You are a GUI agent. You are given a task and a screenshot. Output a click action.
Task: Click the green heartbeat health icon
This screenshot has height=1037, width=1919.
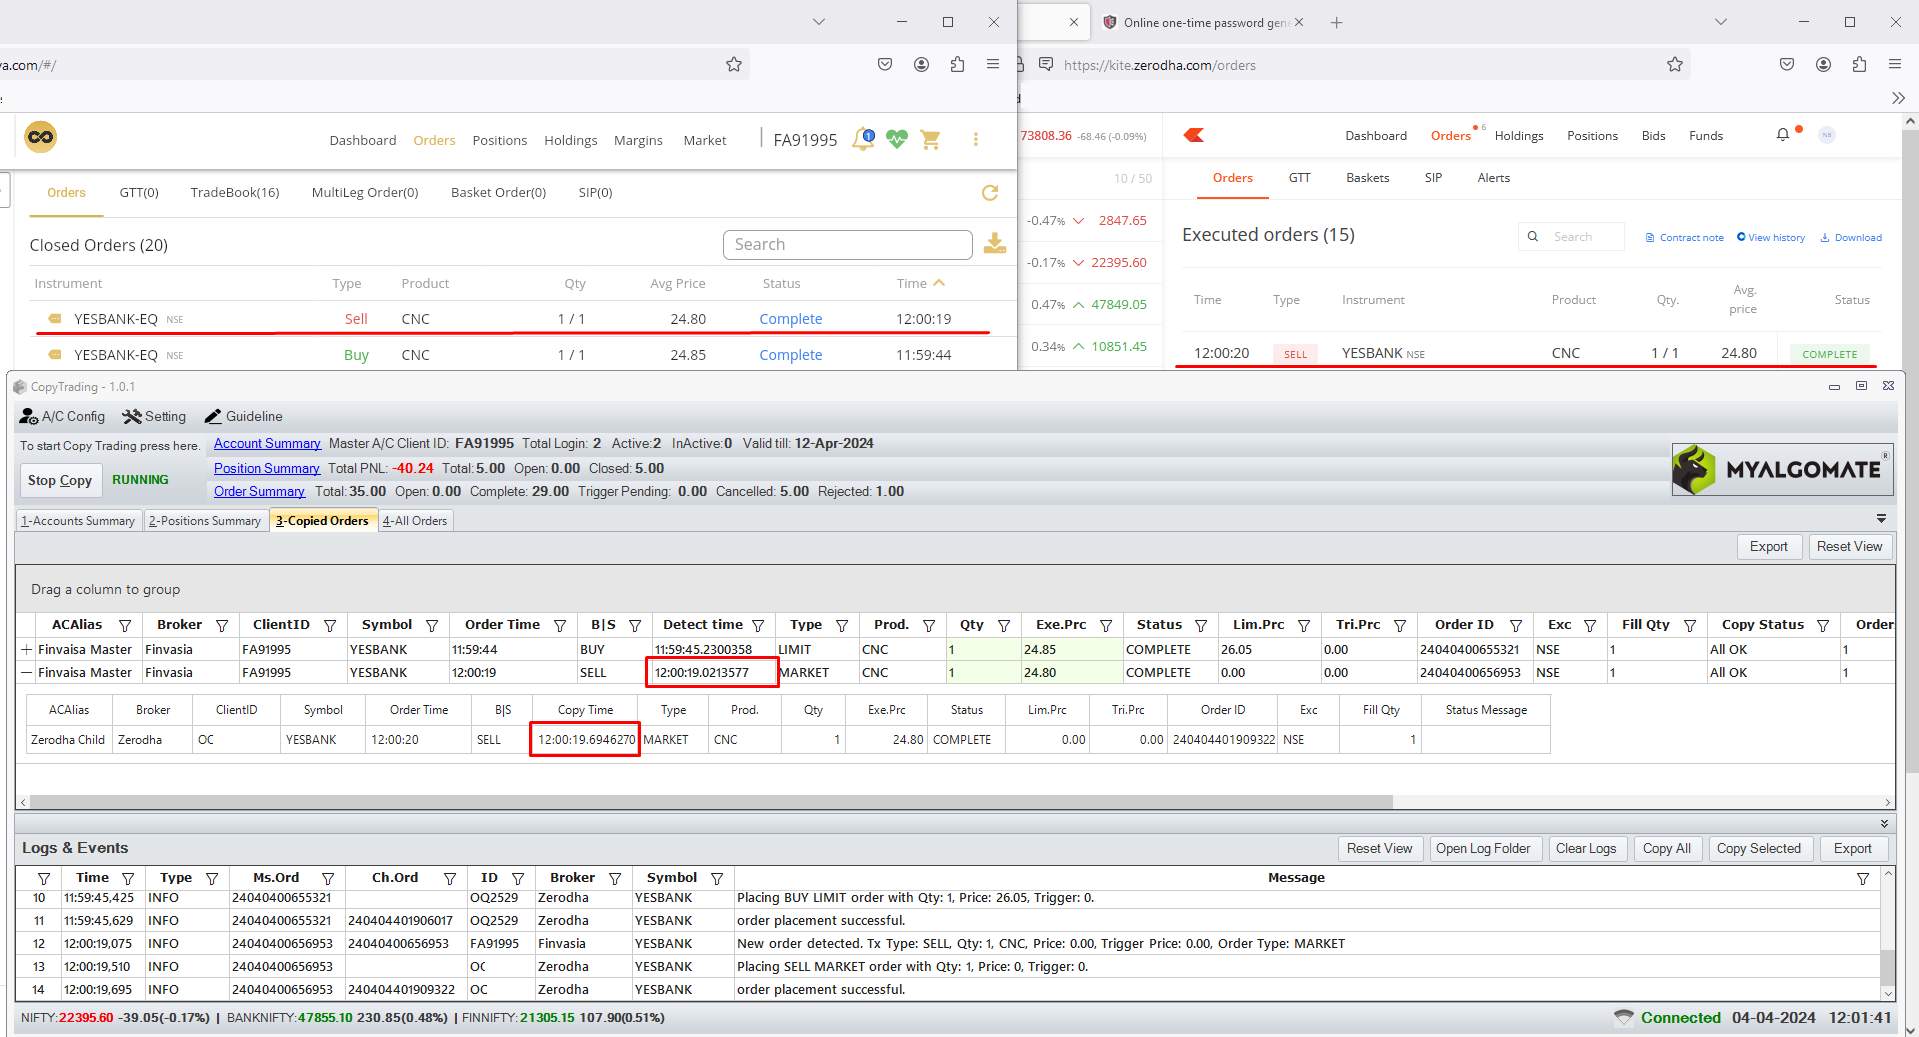897,140
